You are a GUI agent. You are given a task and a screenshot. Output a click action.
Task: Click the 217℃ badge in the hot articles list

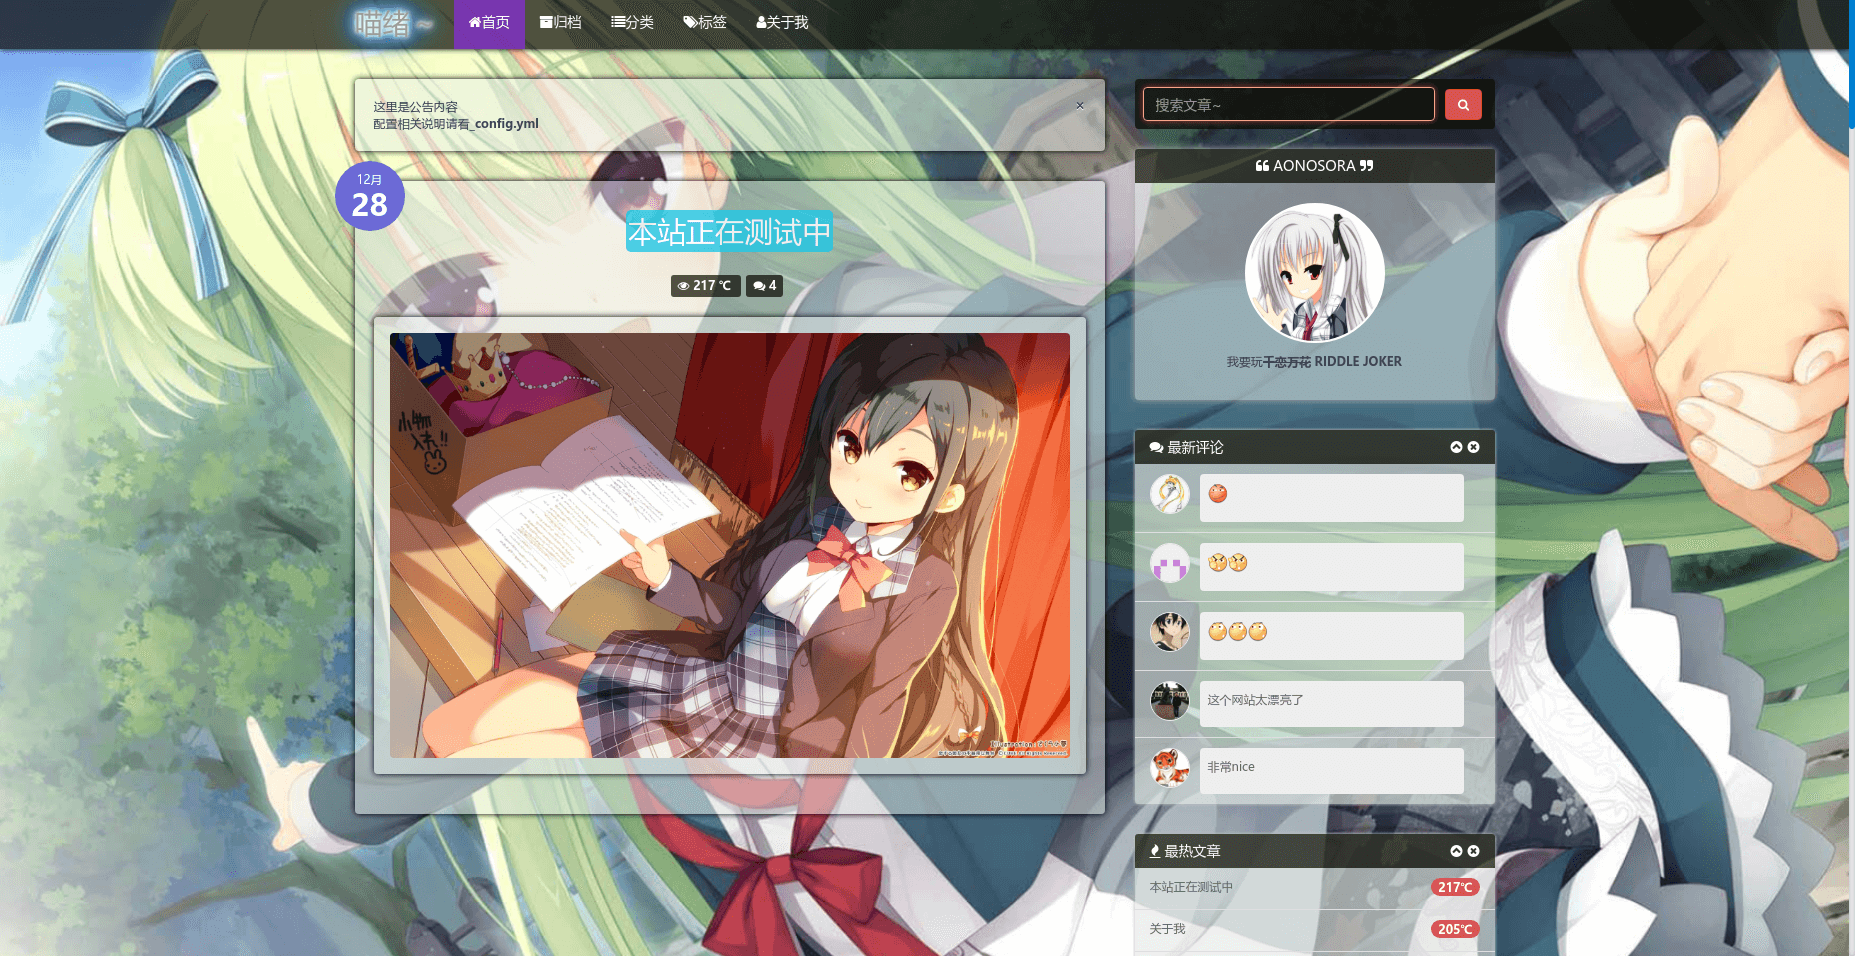point(1455,887)
